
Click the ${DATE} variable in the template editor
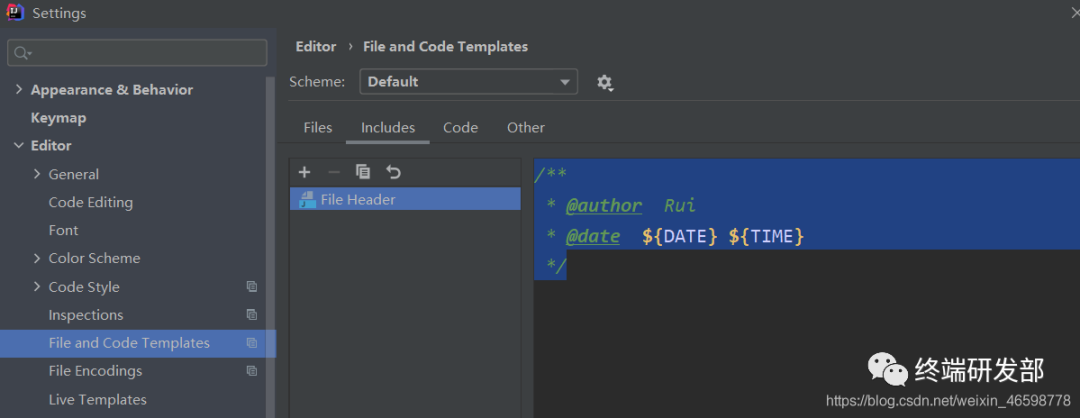tap(681, 237)
